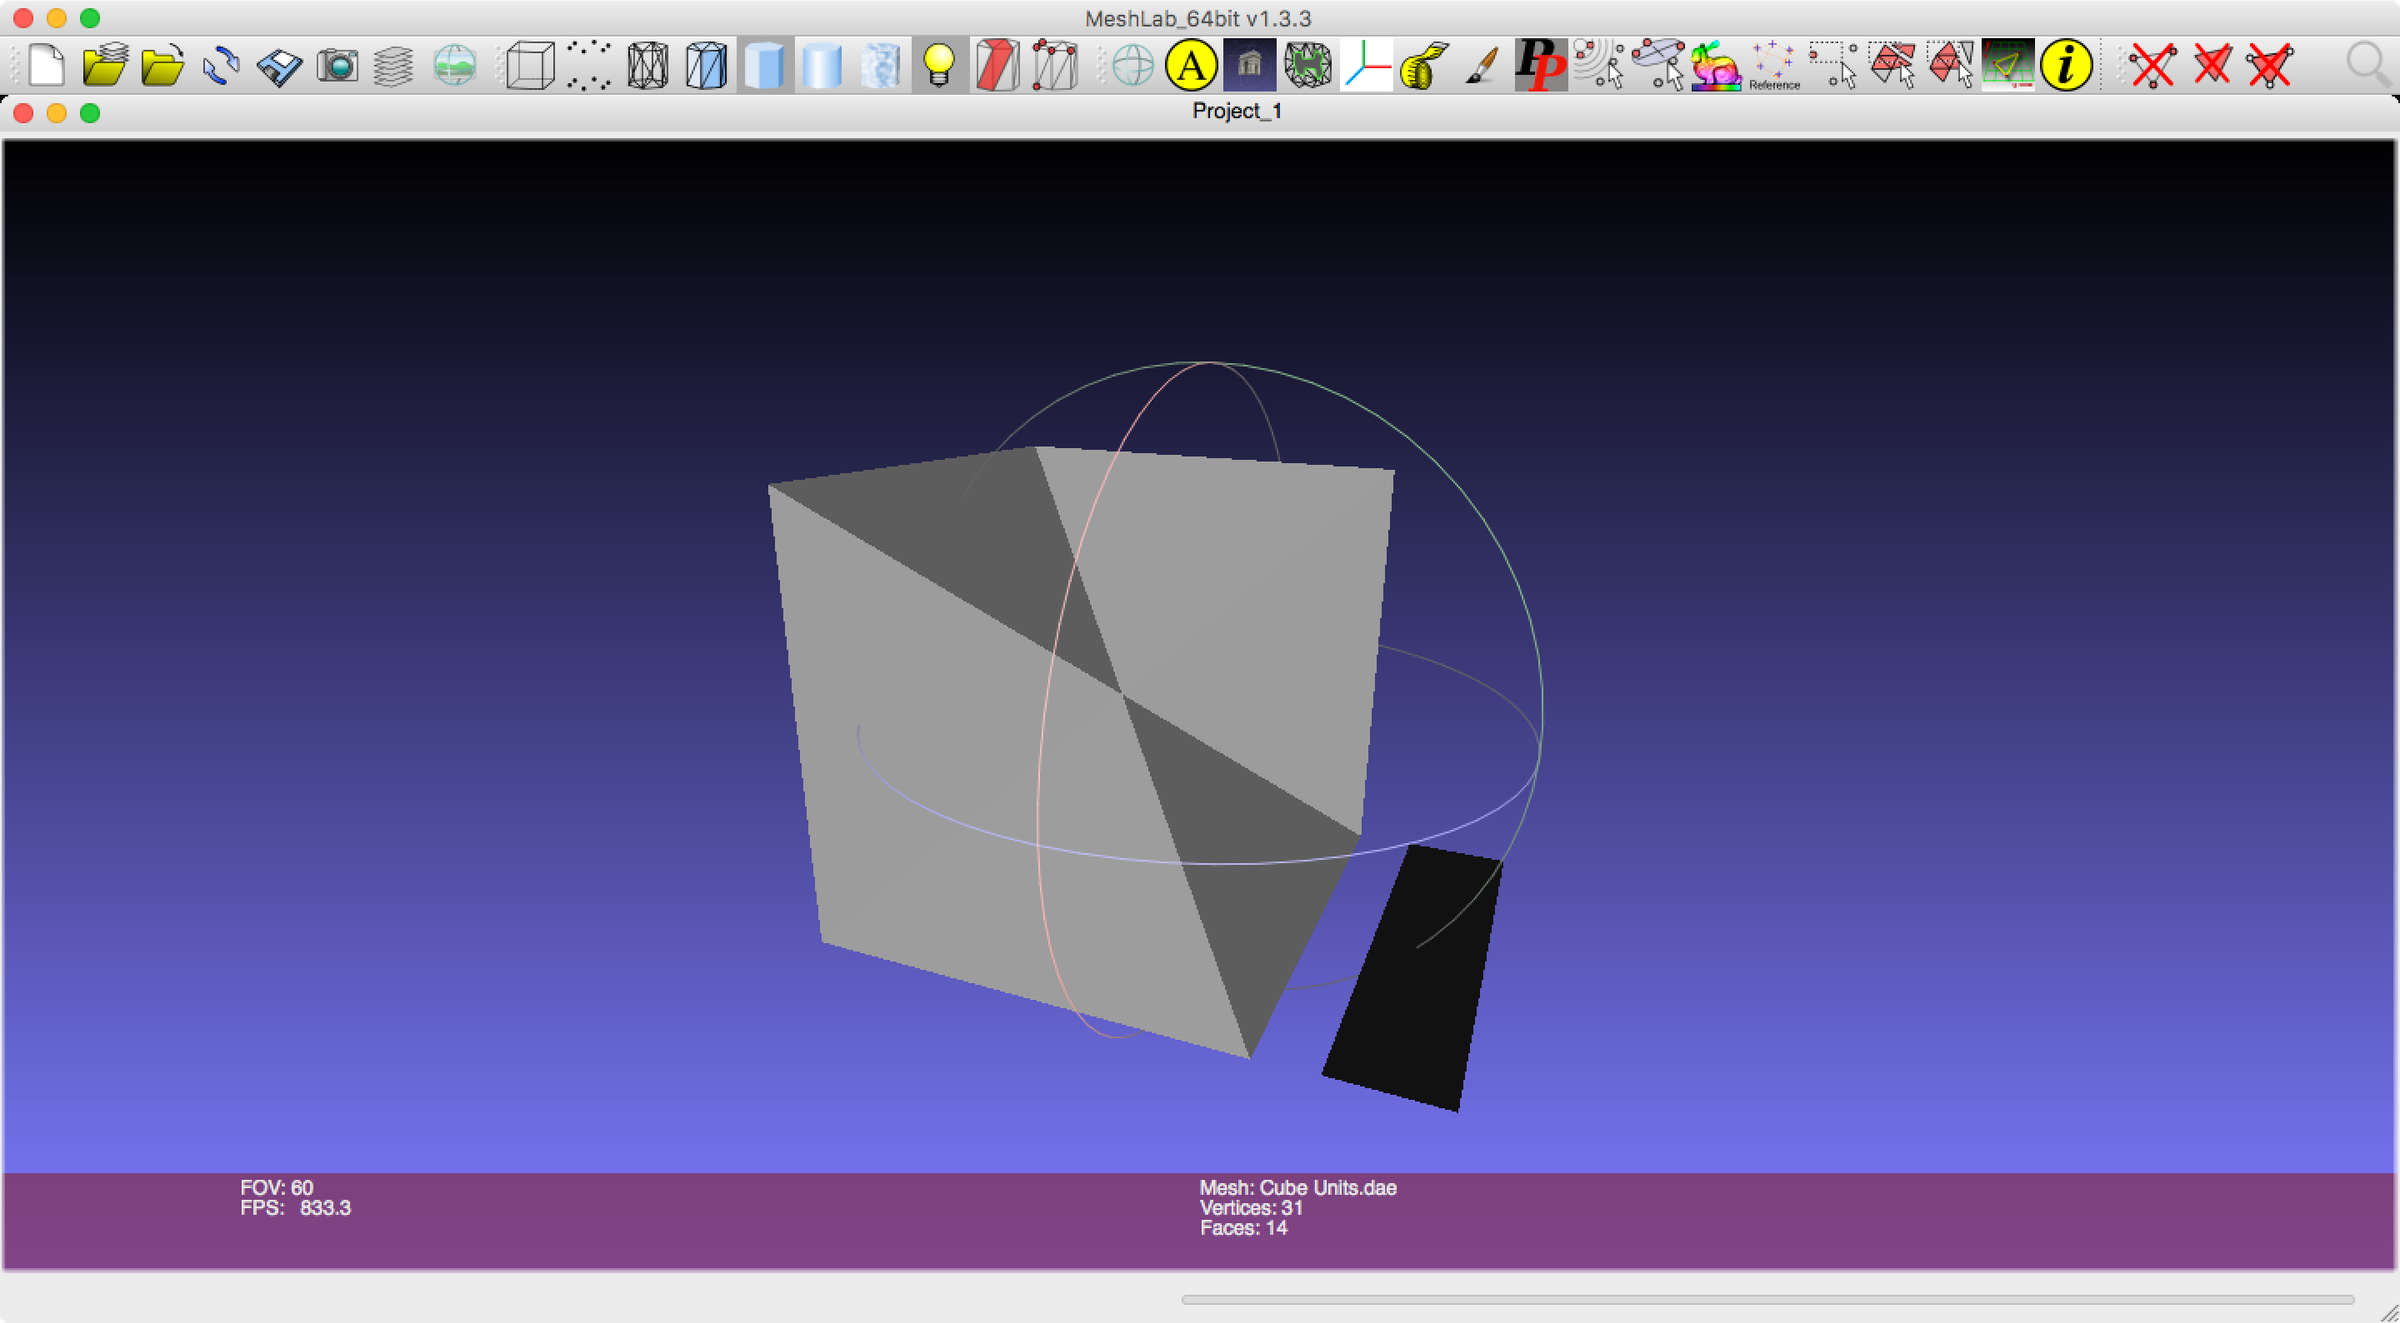Click the Project_1 window title bar
Viewport: 2400px width, 1323px height.
1236,111
